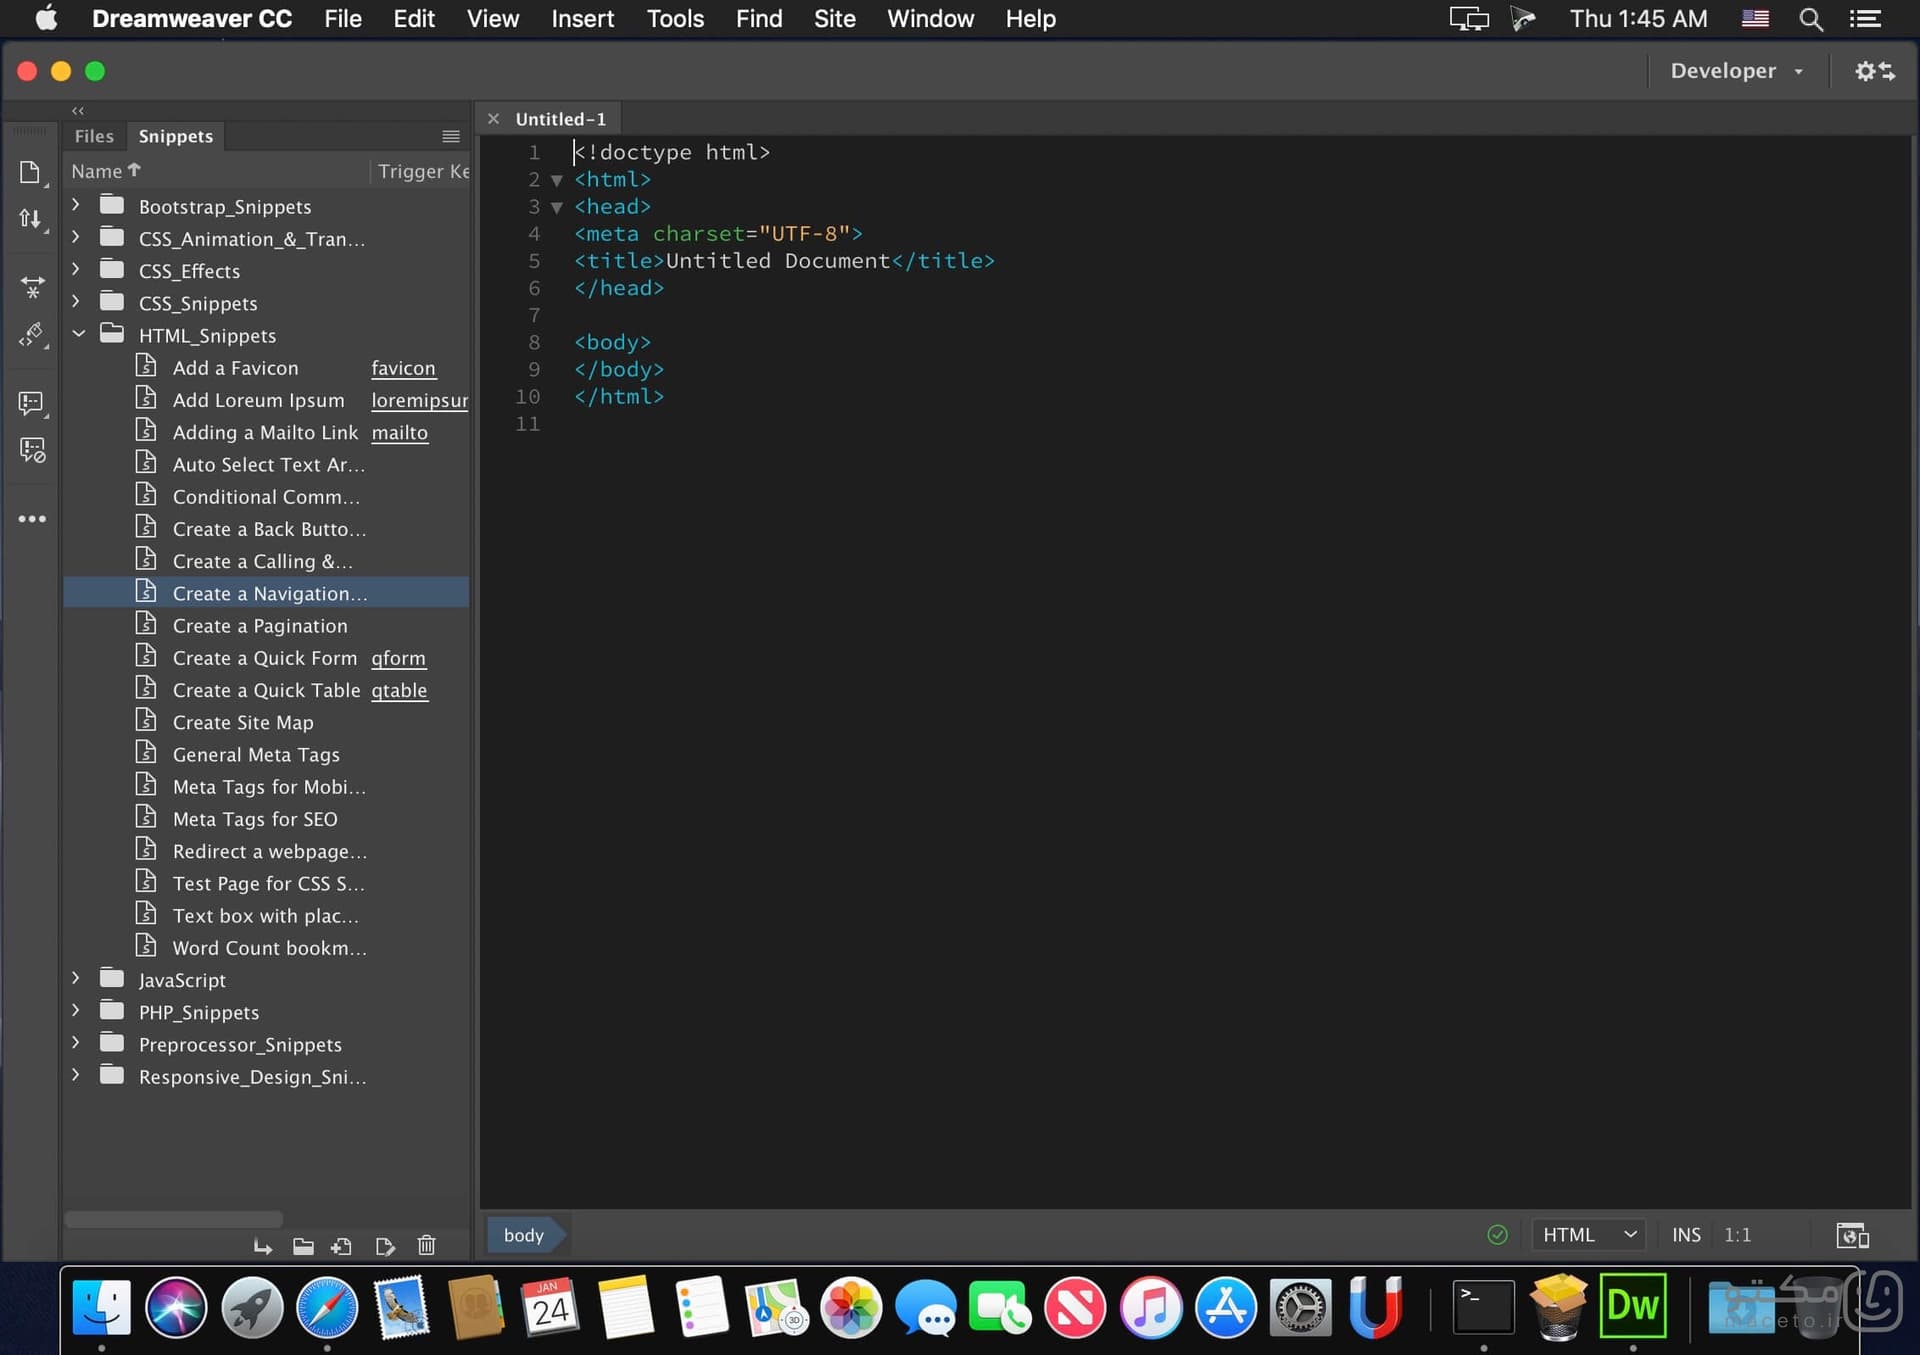Viewport: 1920px width, 1355px height.
Task: Expand the Bootstrap_Snippets folder
Action: pyautogui.click(x=76, y=204)
